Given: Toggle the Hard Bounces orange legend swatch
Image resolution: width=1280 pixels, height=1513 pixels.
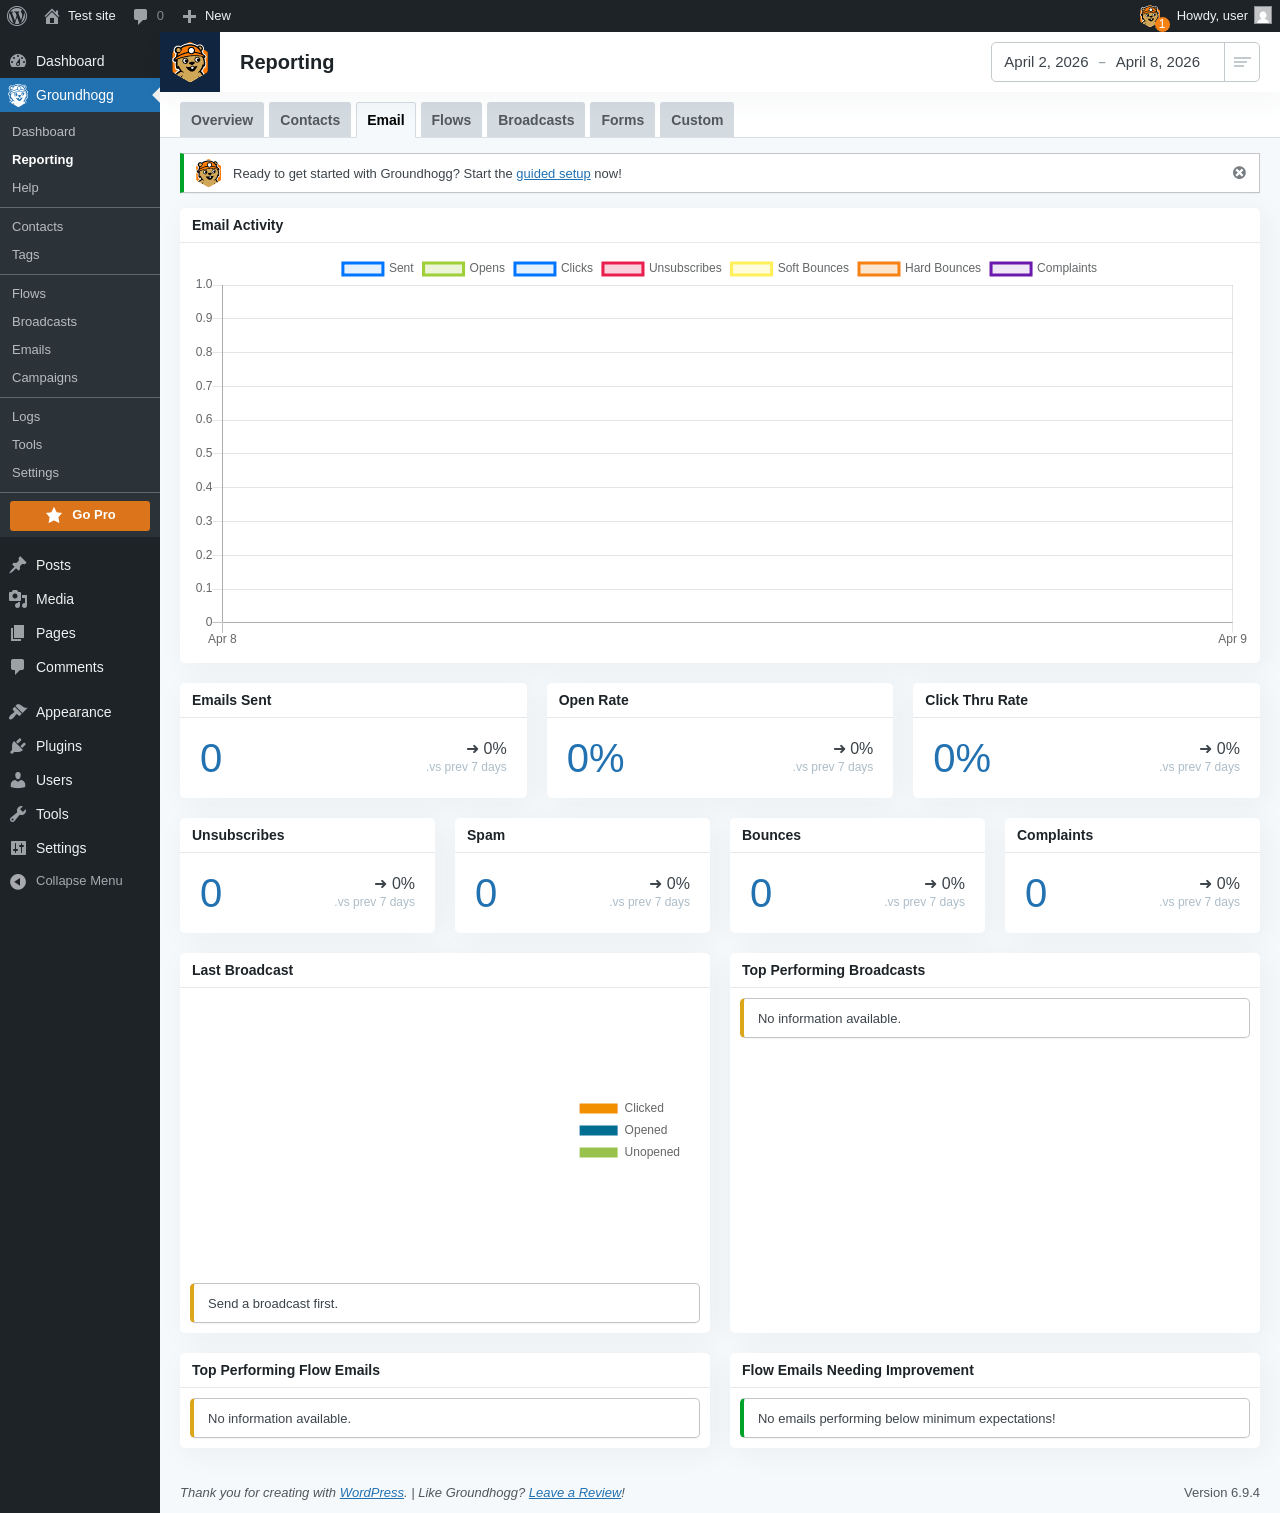Looking at the screenshot, I should coord(879,268).
